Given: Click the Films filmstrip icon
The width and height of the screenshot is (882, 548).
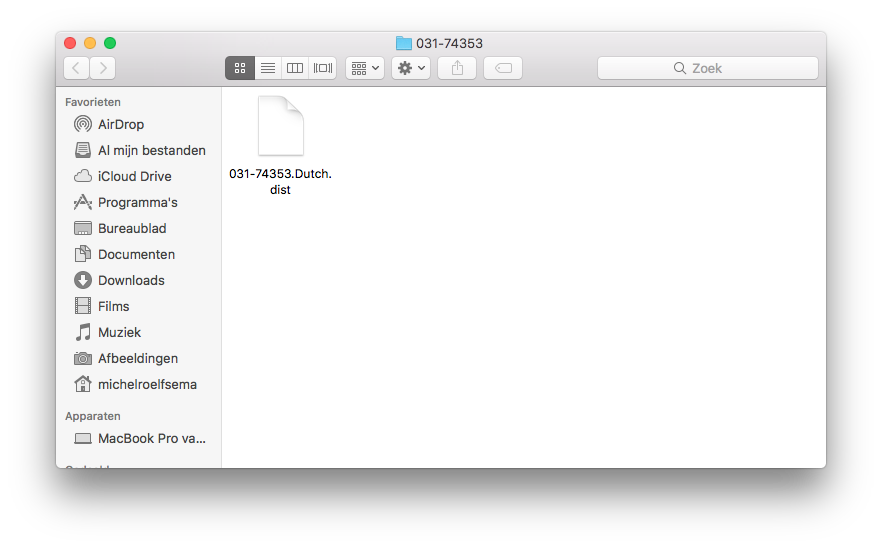Looking at the screenshot, I should click(x=83, y=306).
